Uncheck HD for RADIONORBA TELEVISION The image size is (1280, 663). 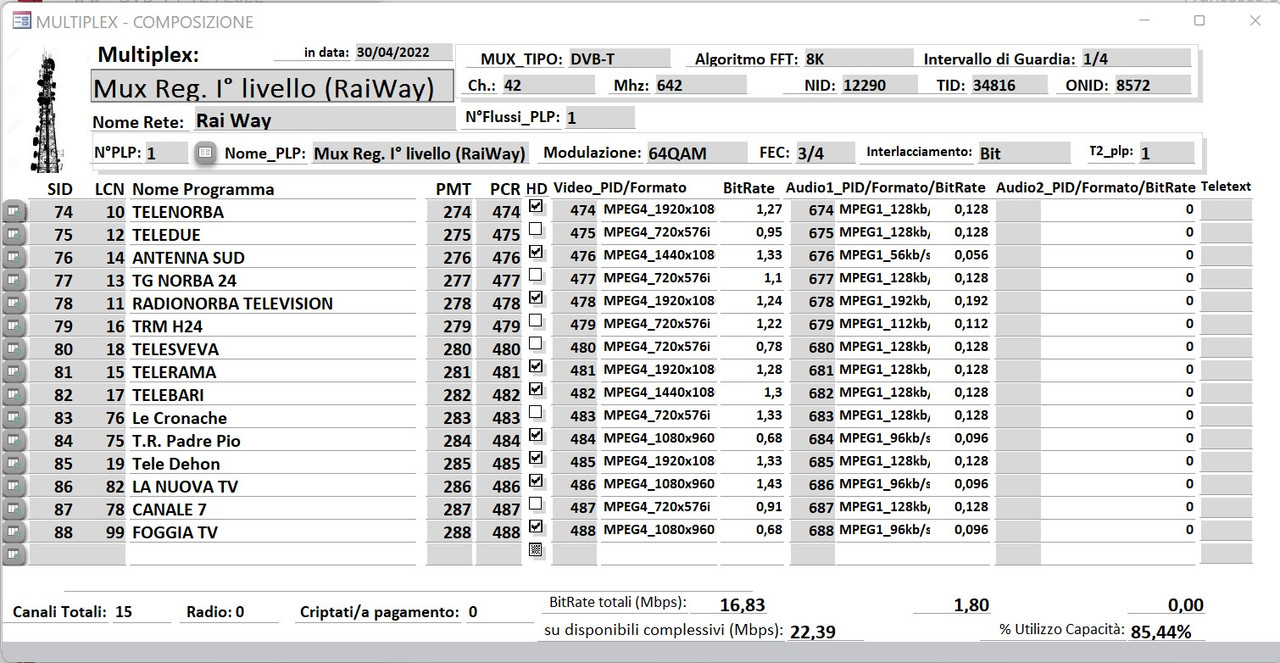pos(536,298)
